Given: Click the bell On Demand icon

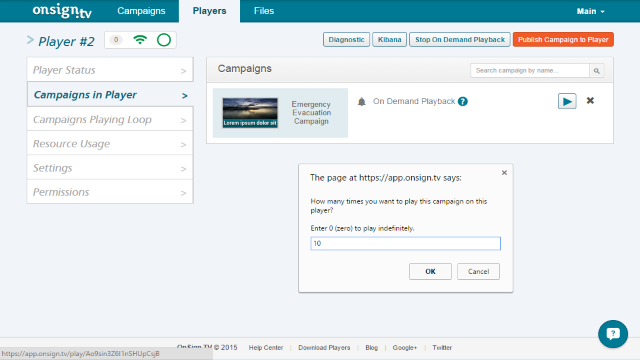Looking at the screenshot, I should pyautogui.click(x=362, y=102).
